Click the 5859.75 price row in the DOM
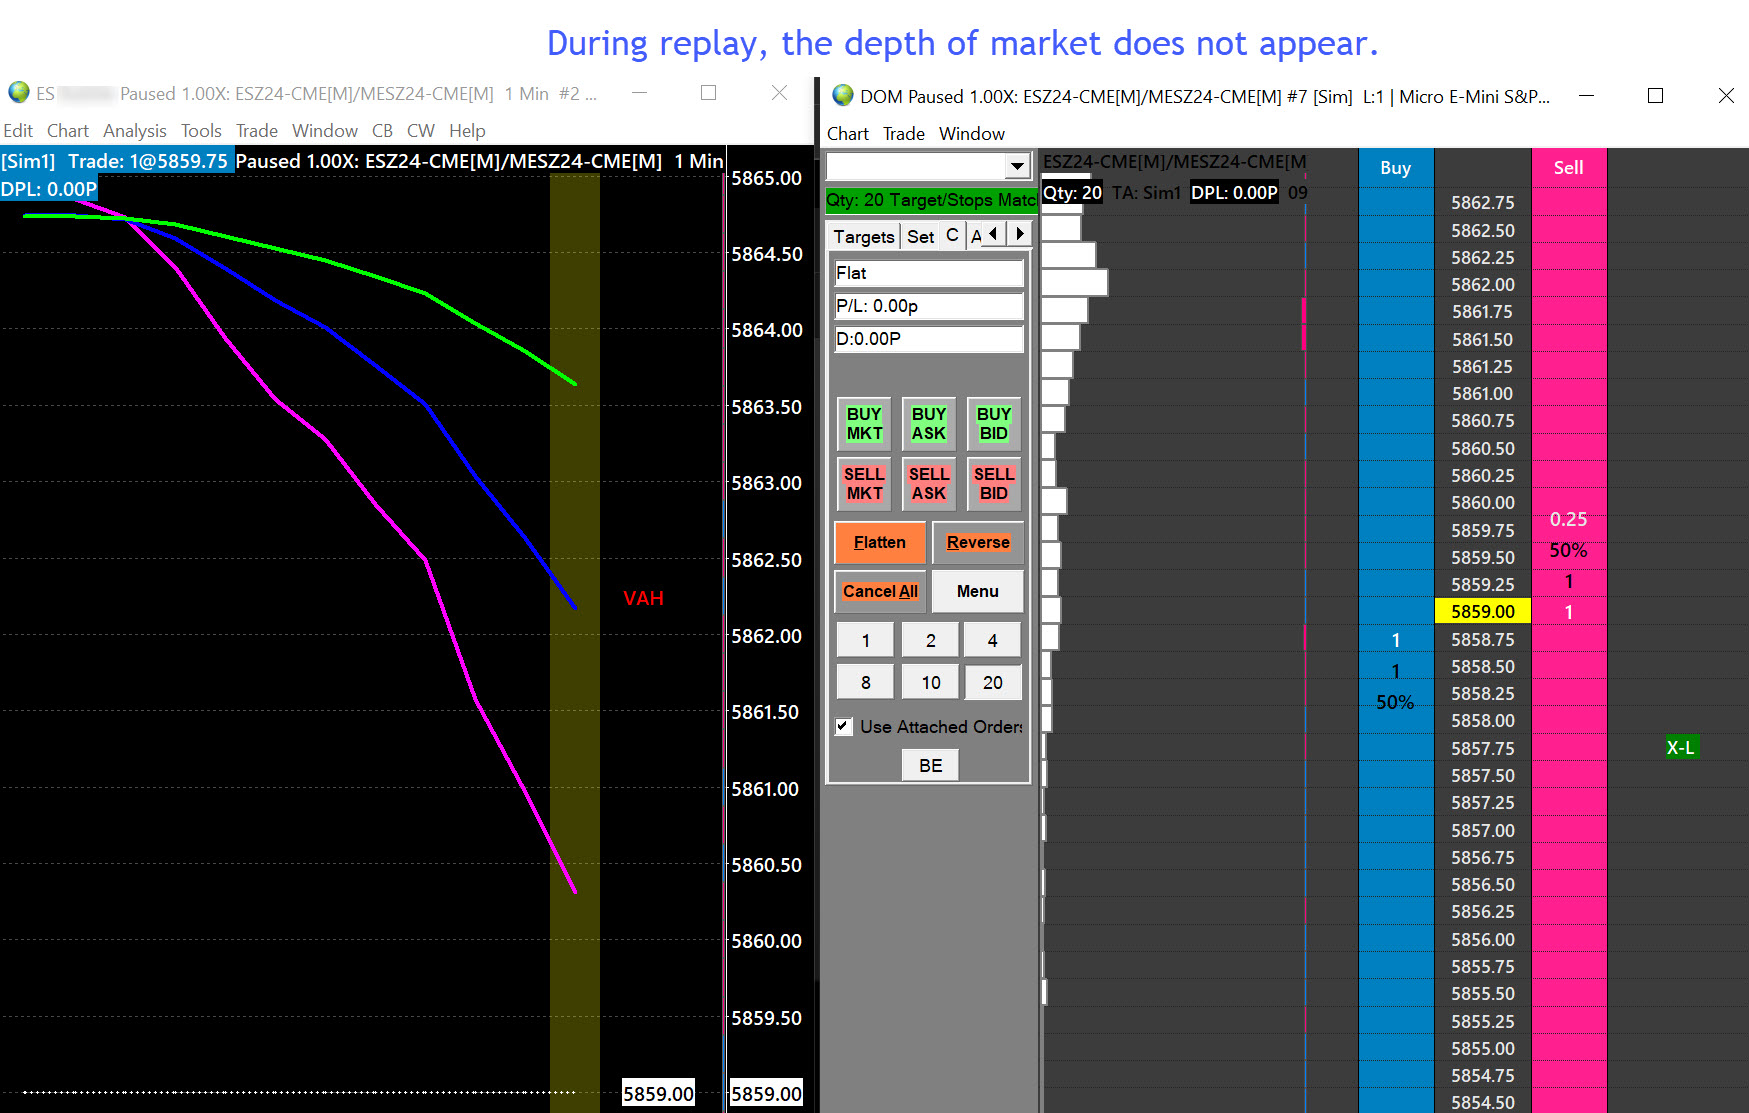Viewport: 1749px width, 1113px height. coord(1483,530)
